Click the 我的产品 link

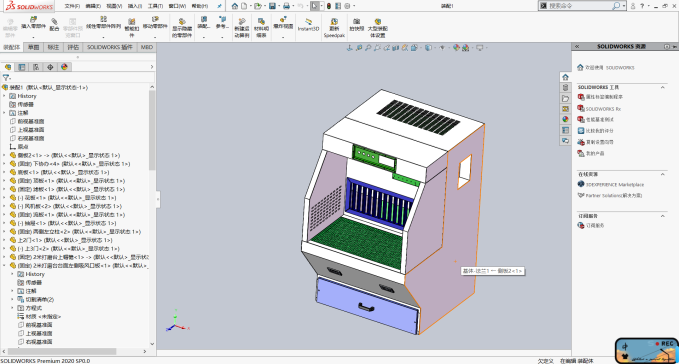tap(595, 153)
